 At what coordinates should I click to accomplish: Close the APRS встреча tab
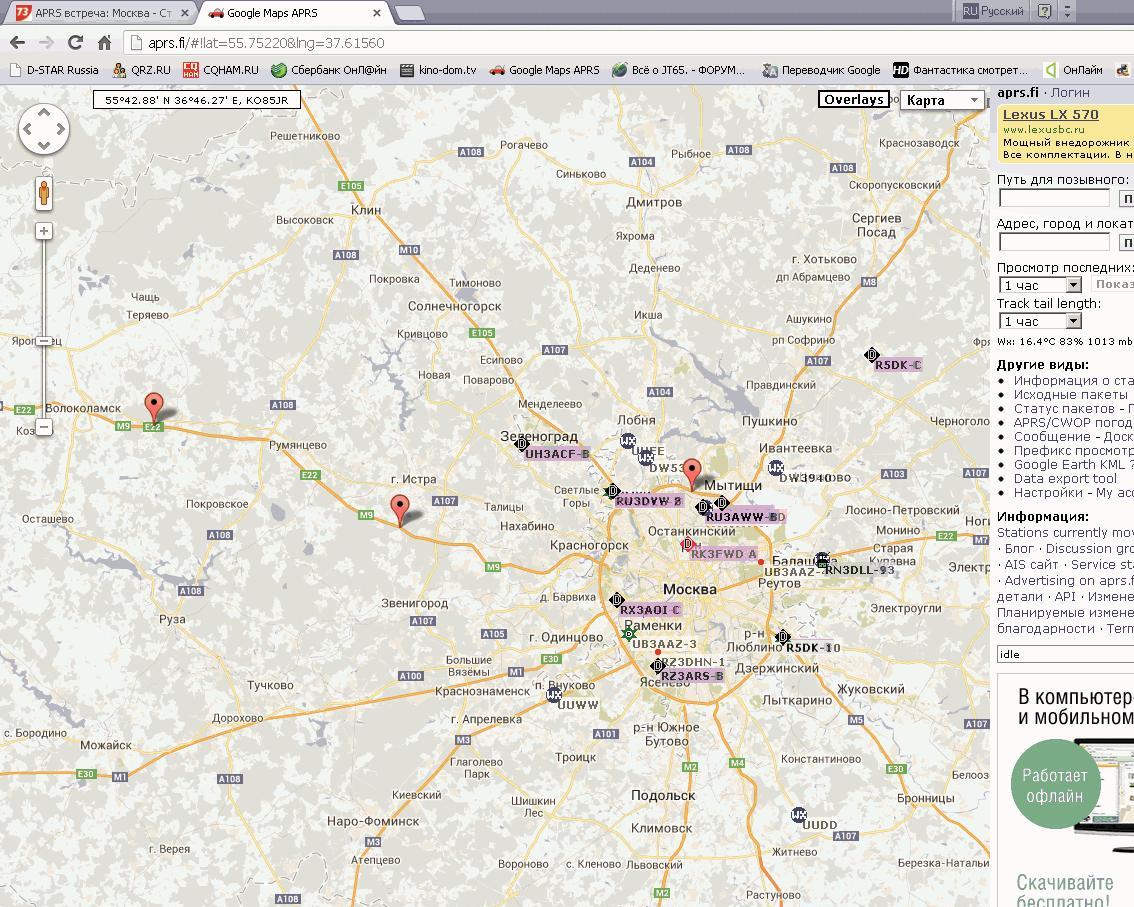pos(184,13)
